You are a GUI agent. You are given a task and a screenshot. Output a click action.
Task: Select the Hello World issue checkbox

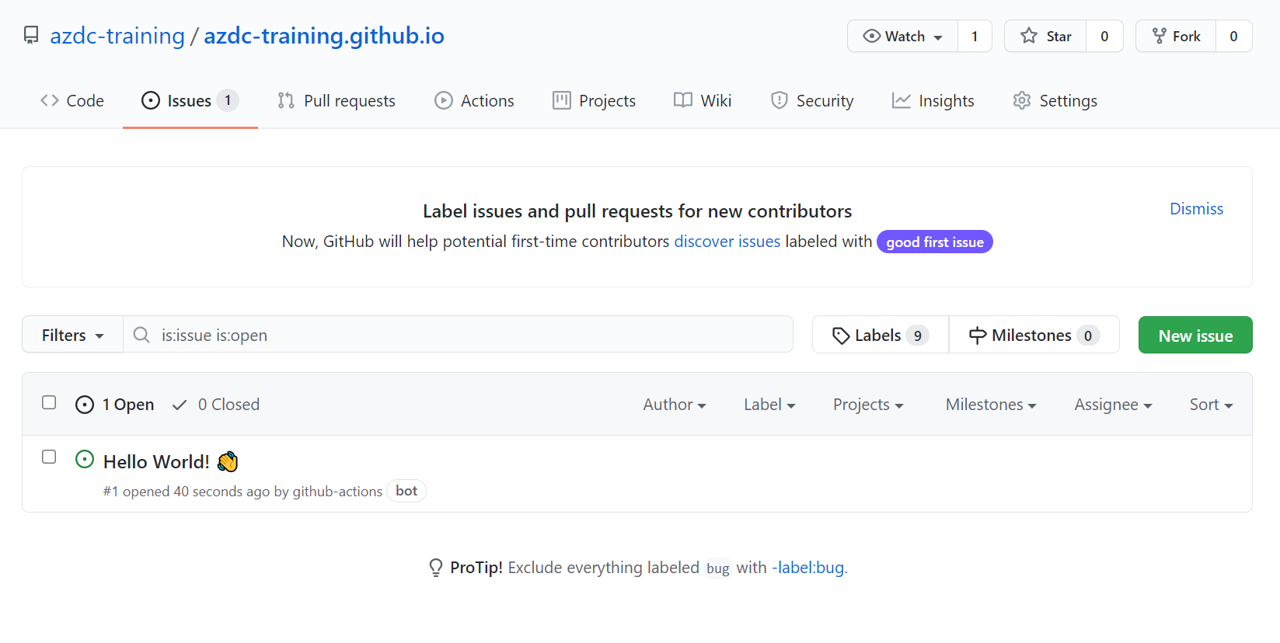pyautogui.click(x=49, y=456)
